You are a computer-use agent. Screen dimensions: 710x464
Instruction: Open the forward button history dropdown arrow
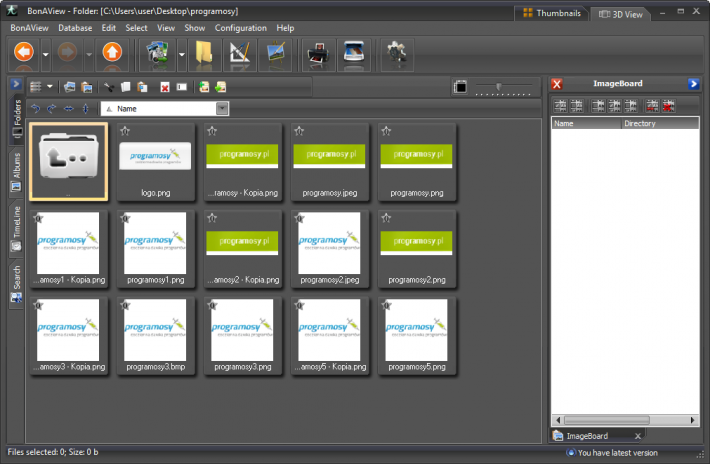pos(89,55)
